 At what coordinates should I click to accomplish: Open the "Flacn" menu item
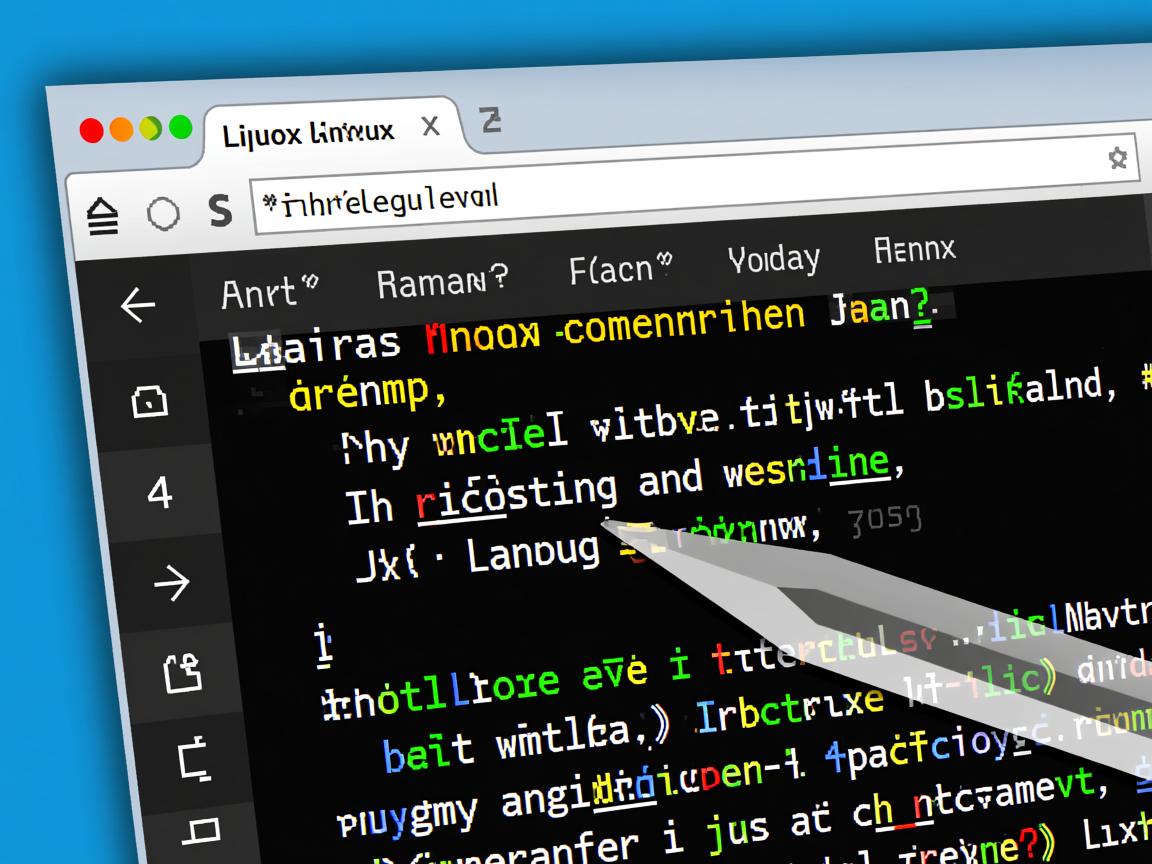click(x=619, y=270)
